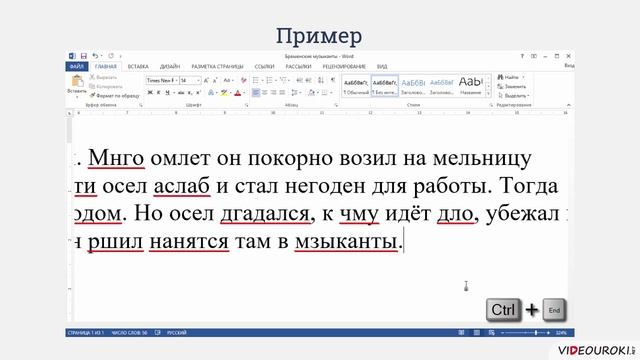Toggle strikethrough formatting
Screen dimensions: 640x360
click(x=181, y=93)
